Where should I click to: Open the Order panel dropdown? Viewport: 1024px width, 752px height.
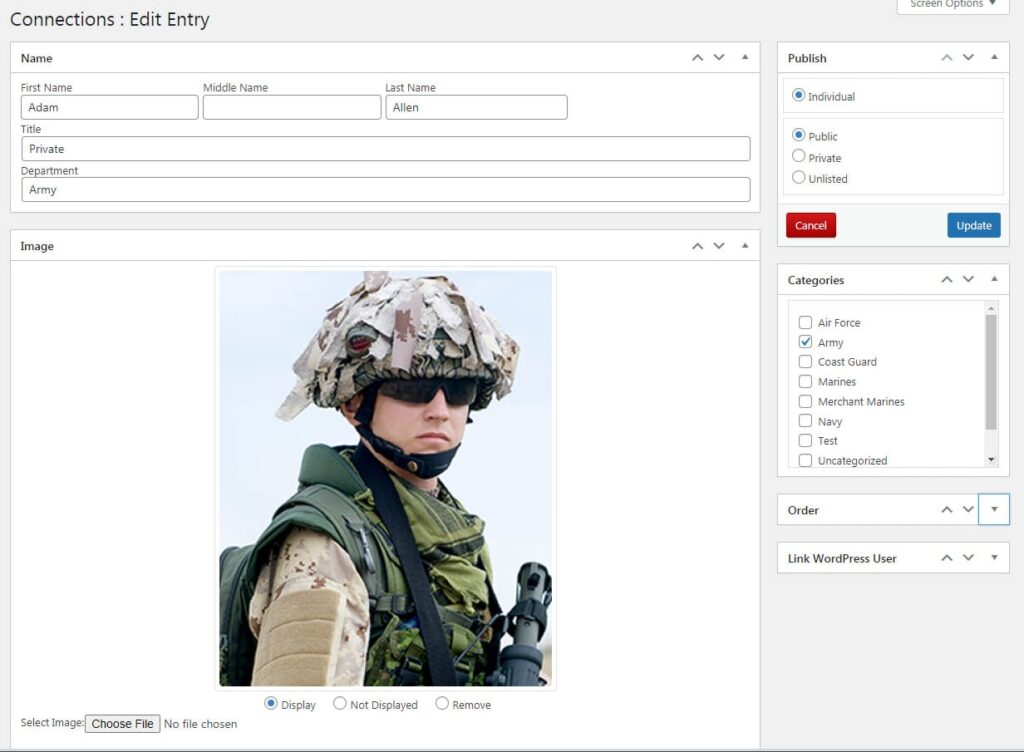coord(993,510)
